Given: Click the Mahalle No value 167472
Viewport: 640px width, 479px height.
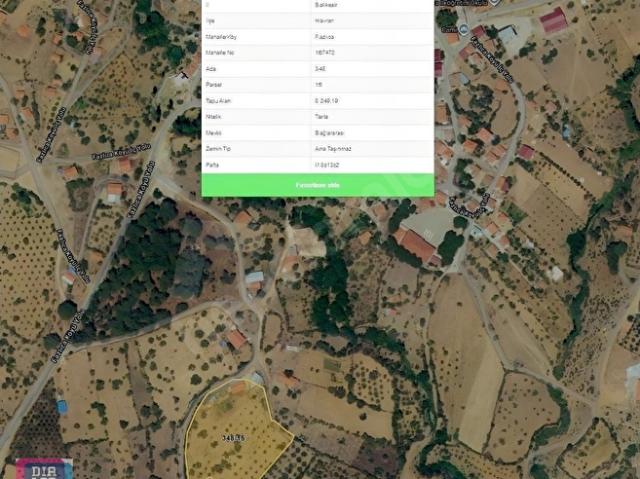Looking at the screenshot, I should 325,53.
